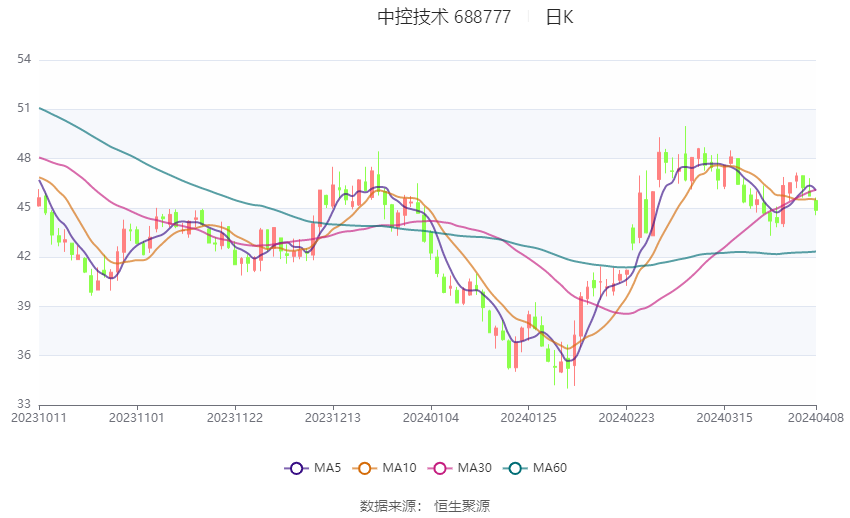Hide the MA60 series via its label

[x=550, y=468]
